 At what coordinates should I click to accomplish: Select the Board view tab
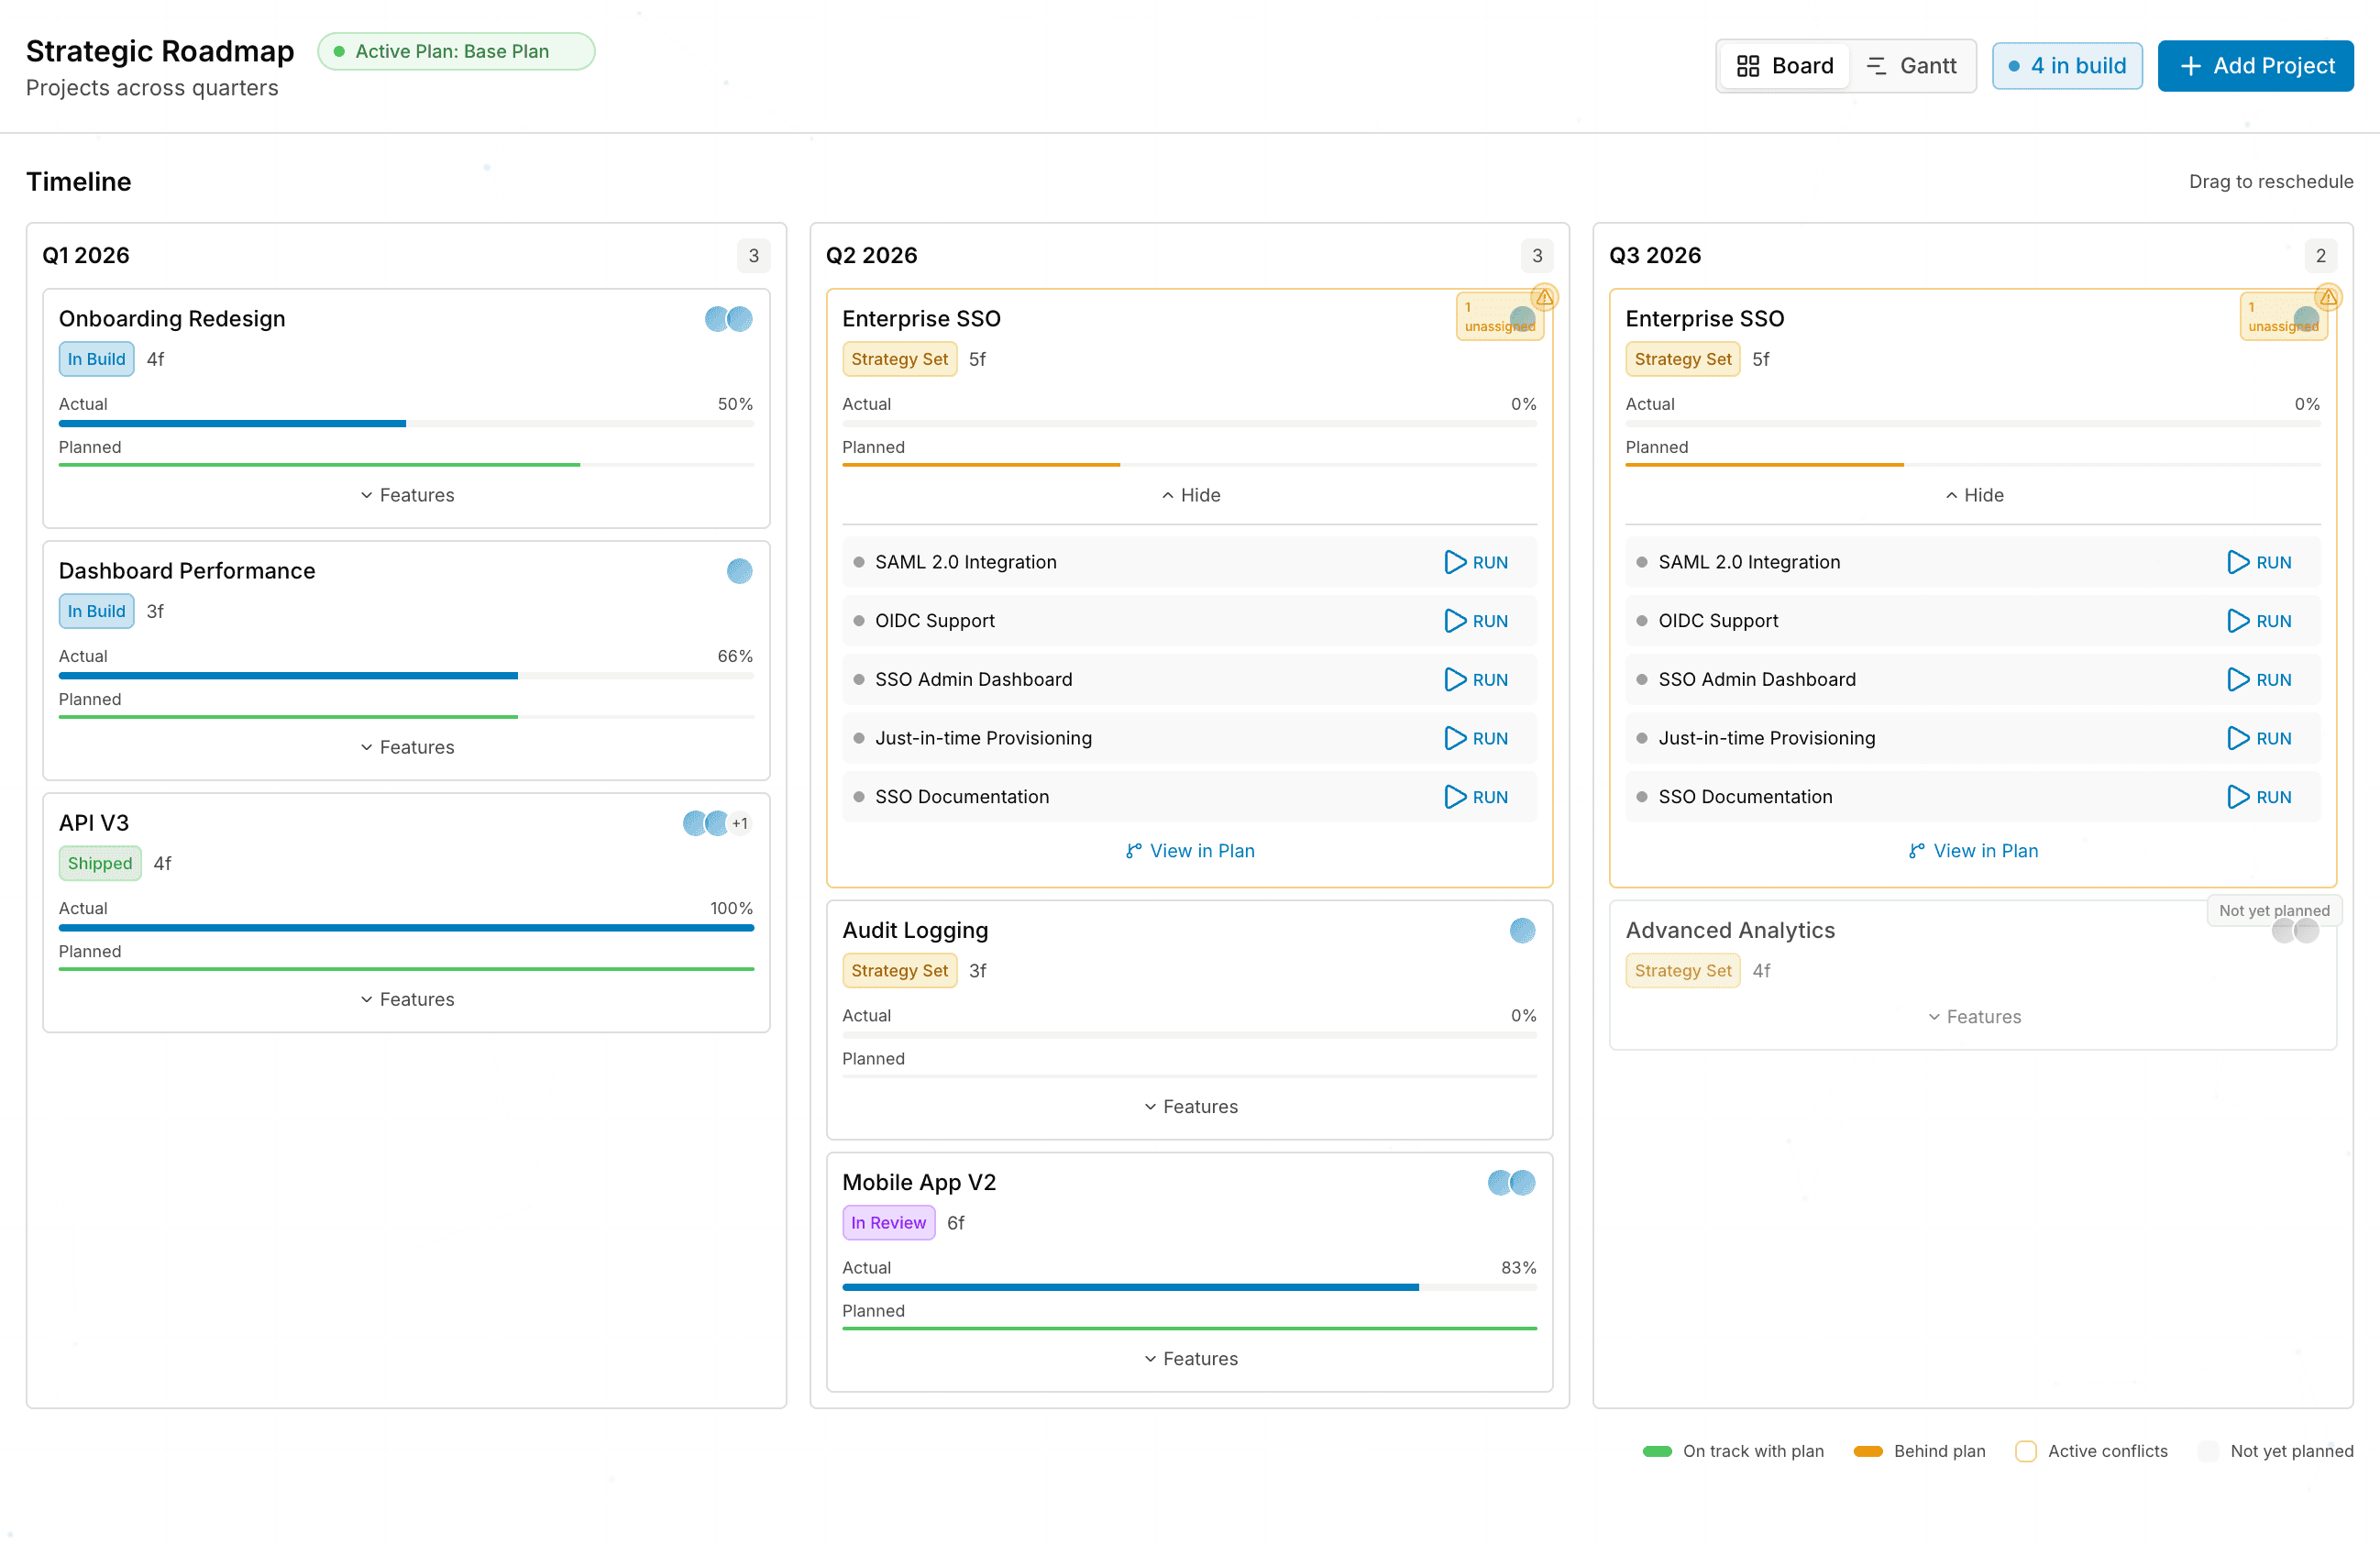click(x=1785, y=66)
